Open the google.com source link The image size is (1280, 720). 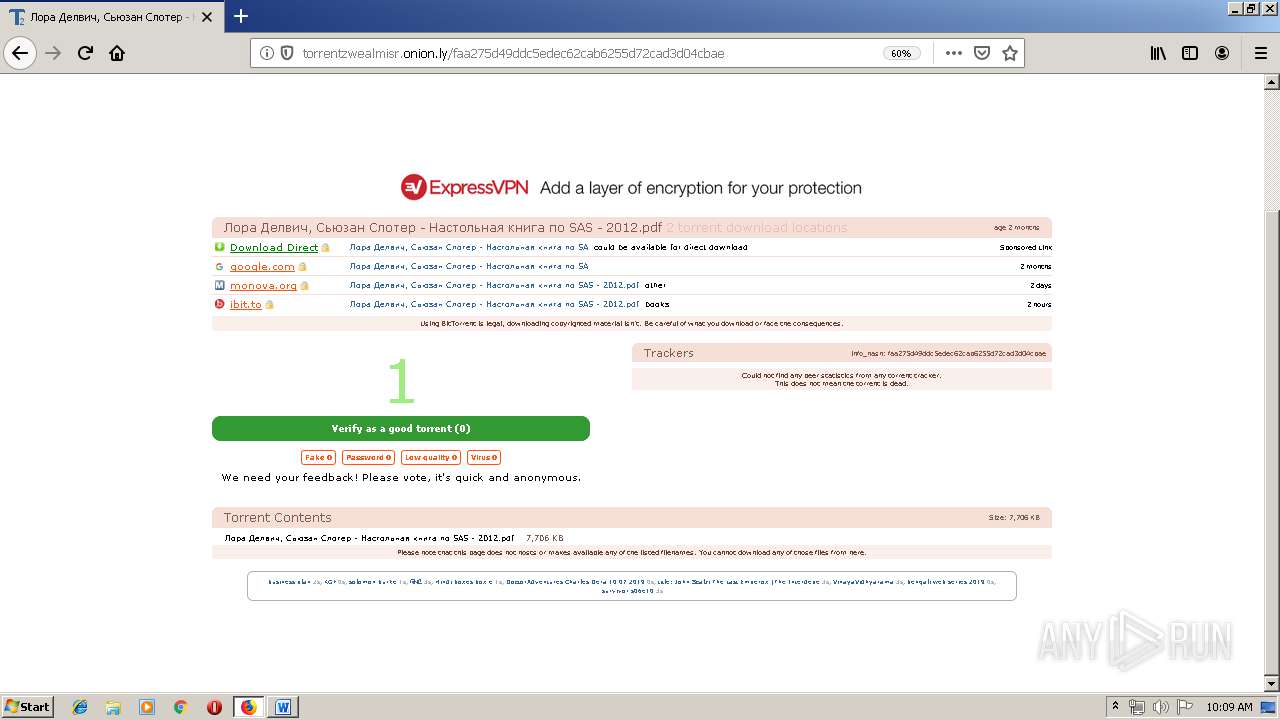(x=262, y=266)
